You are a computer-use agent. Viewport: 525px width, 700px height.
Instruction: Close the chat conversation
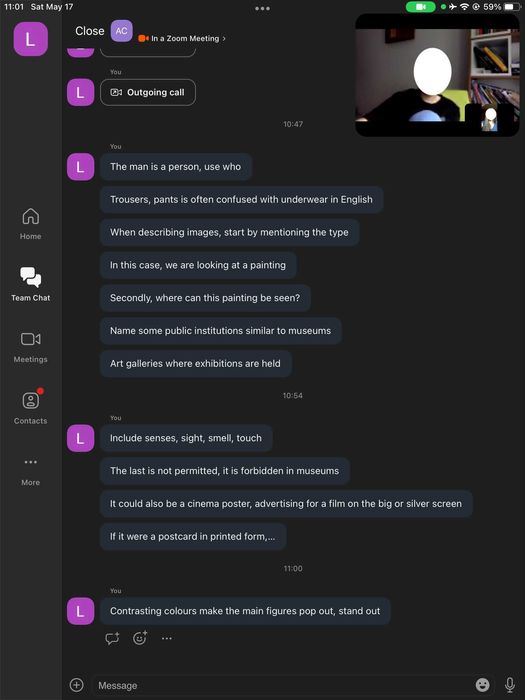[x=89, y=31]
